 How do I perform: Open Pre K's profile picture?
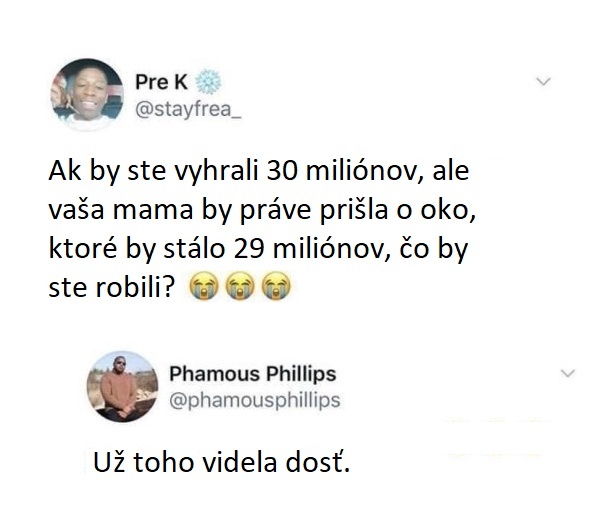[x=87, y=95]
